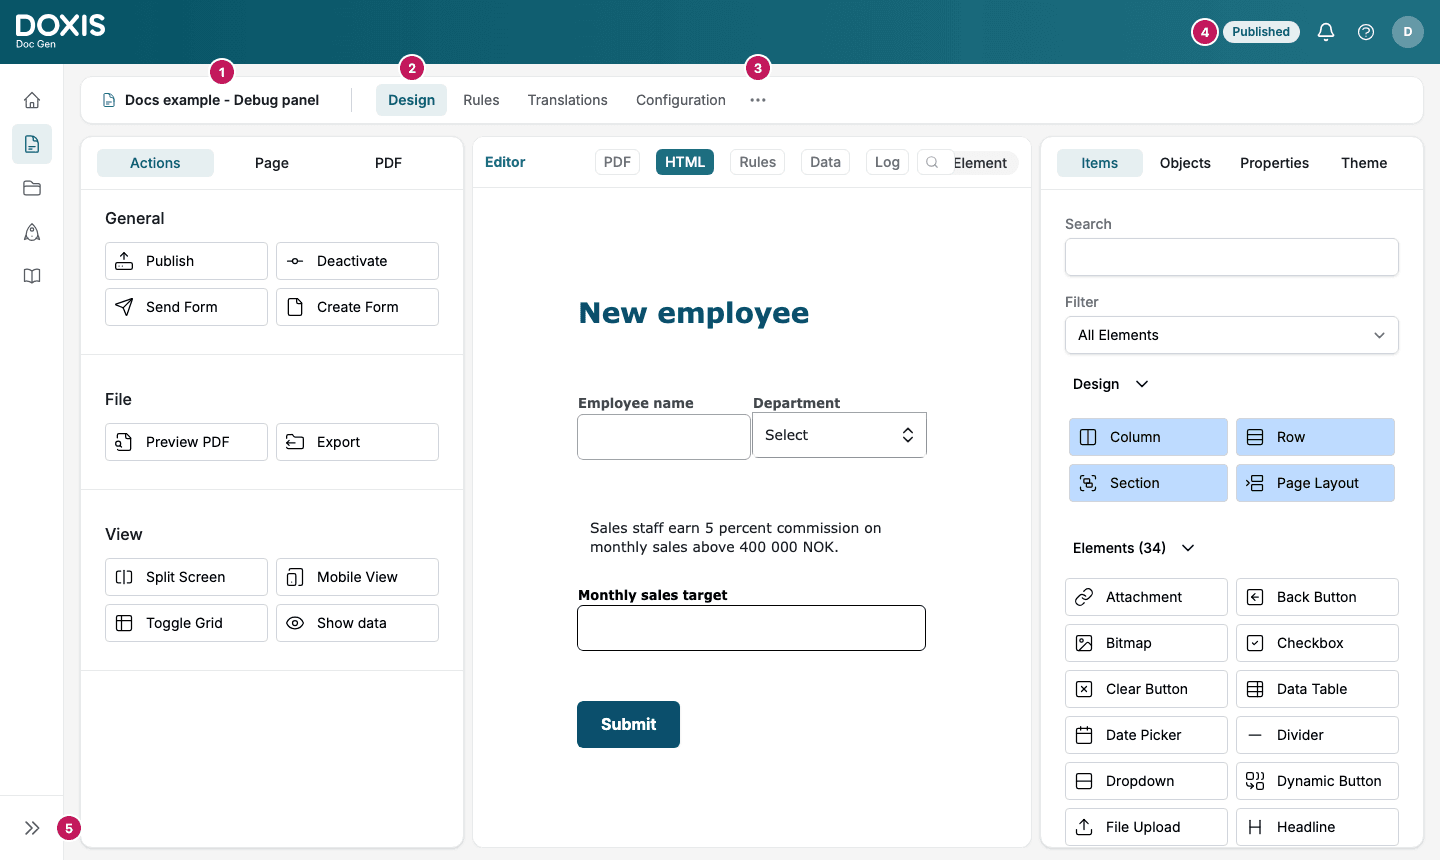Screen dimensions: 1440x860
Task: Switch editor to PDF mode
Action: coord(617,162)
